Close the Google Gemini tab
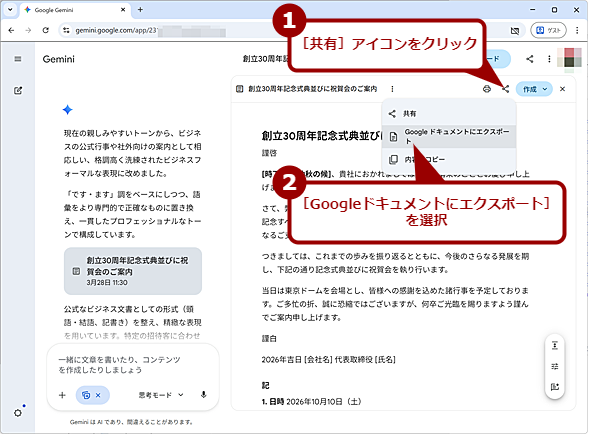Image resolution: width=589 pixels, height=435 pixels. point(123,10)
